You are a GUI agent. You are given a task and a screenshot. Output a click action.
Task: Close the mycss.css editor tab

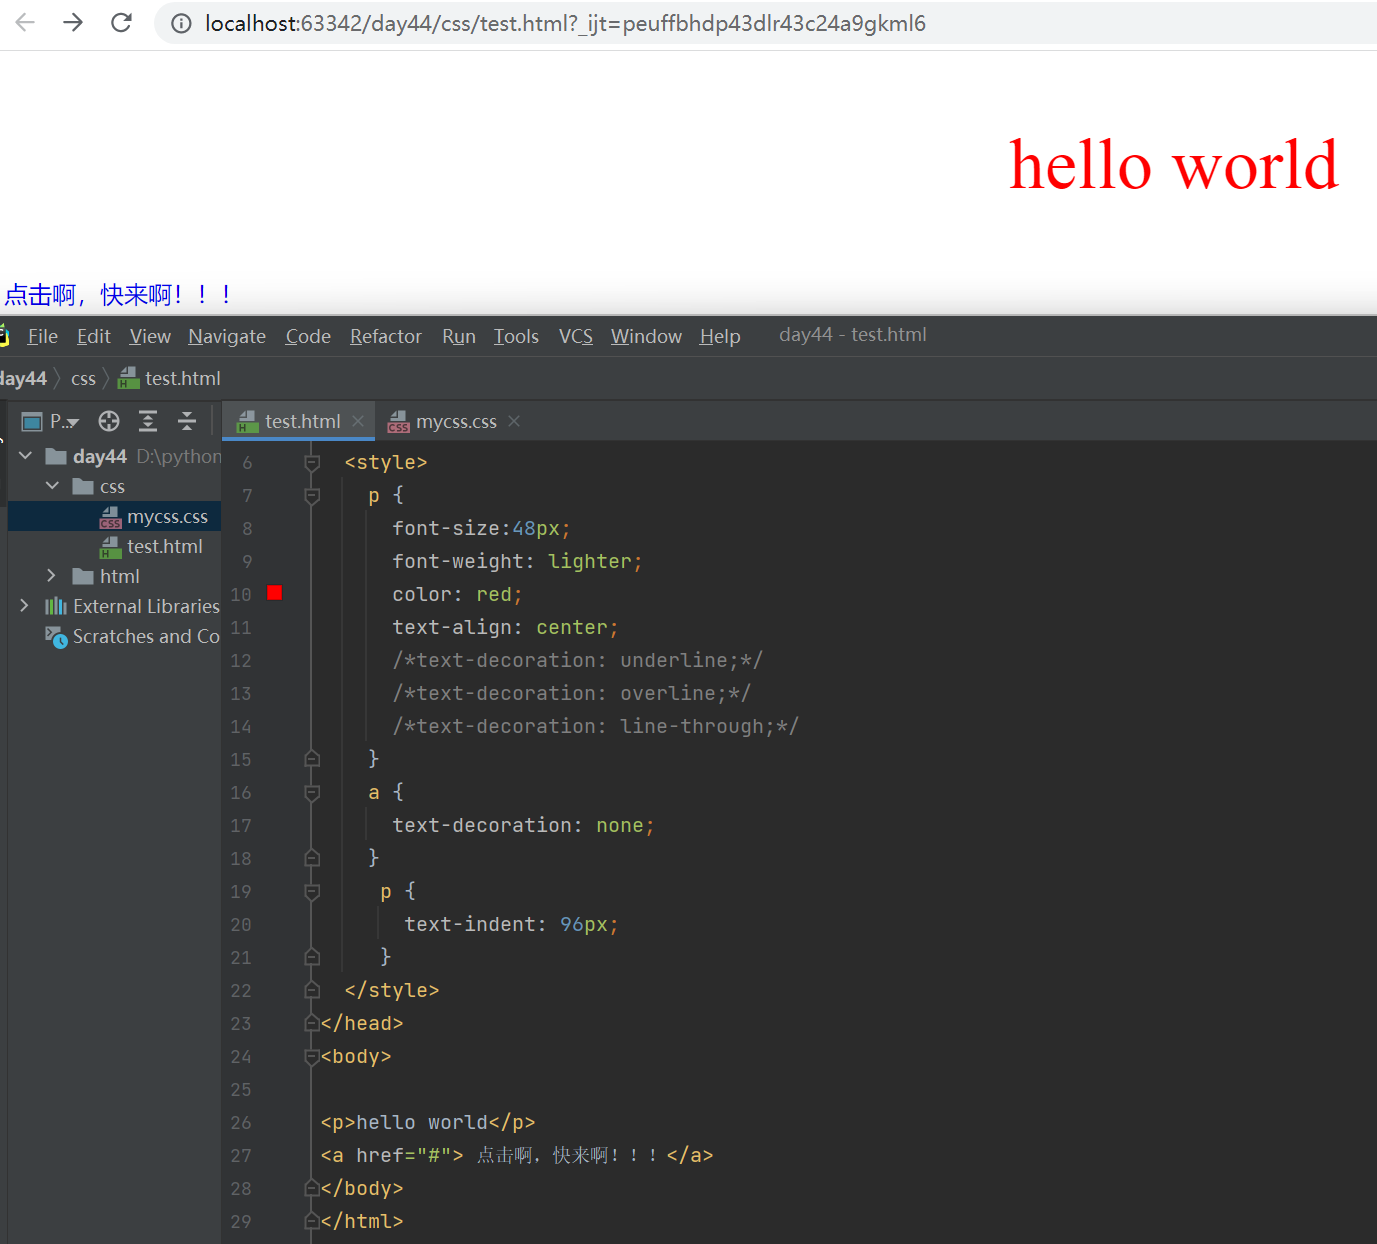tap(514, 421)
